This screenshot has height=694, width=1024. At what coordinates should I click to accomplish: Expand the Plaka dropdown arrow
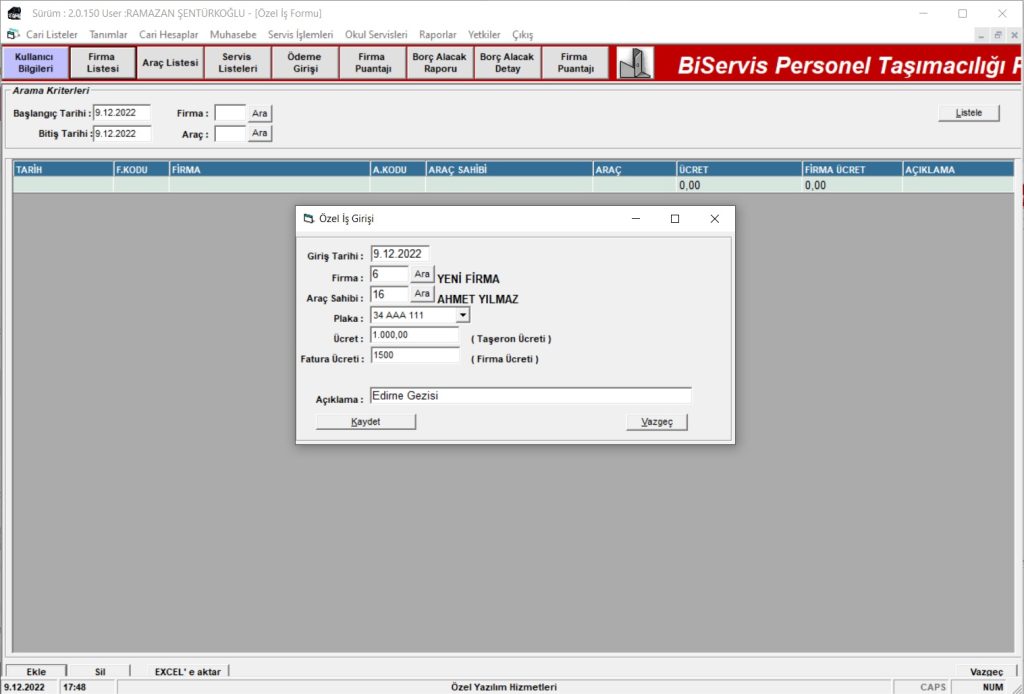pyautogui.click(x=462, y=315)
